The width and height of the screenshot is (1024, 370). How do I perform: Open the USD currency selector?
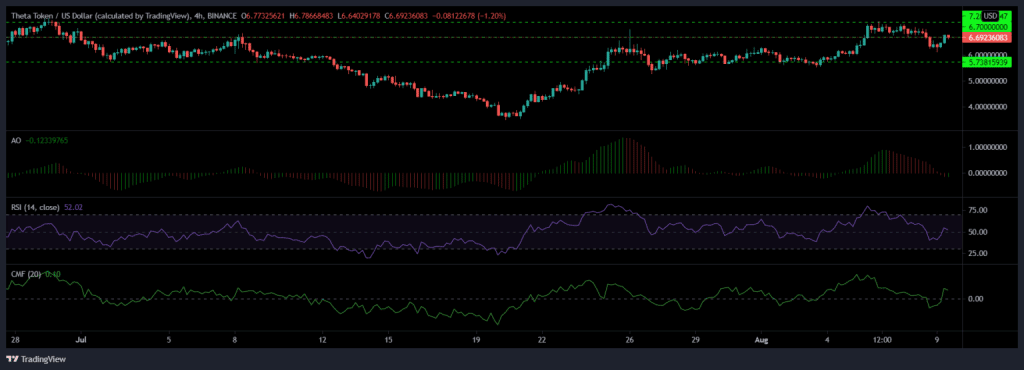(x=989, y=15)
